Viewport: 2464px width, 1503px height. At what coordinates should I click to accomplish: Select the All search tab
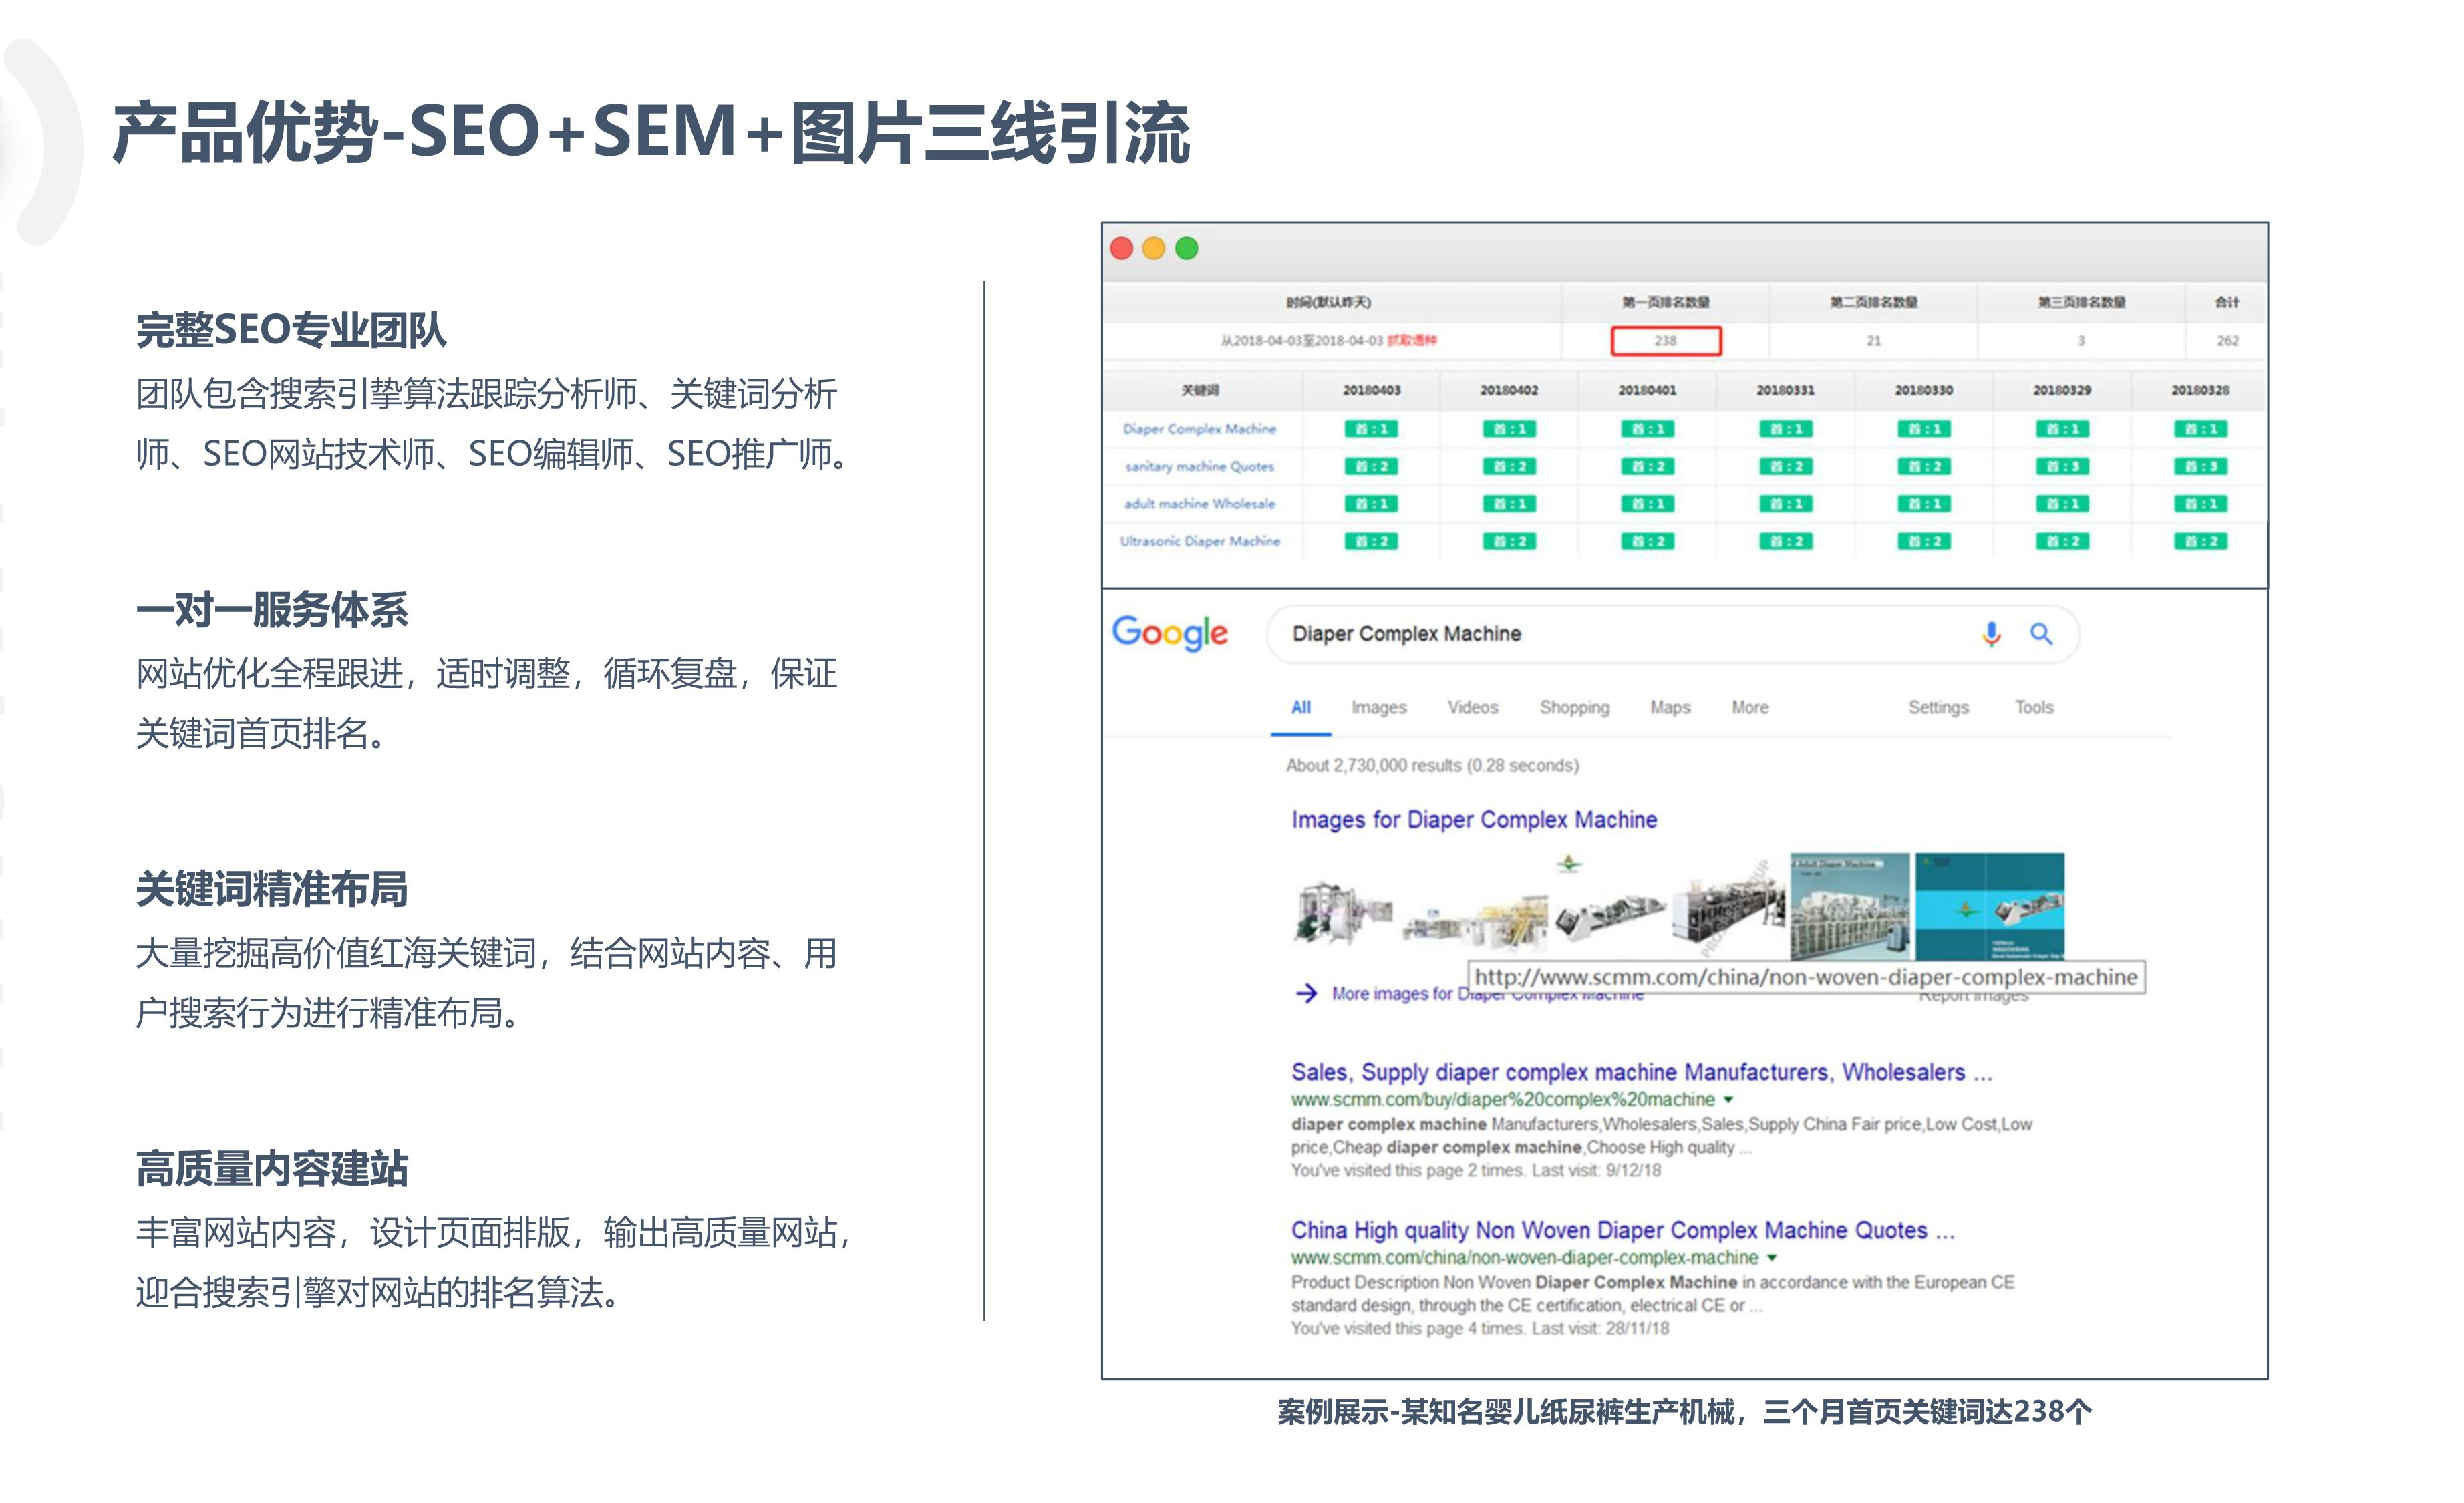click(x=1300, y=708)
